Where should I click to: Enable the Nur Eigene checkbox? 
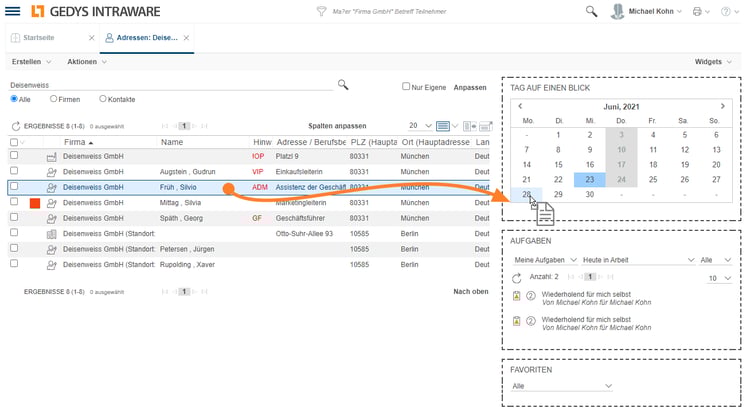[406, 86]
